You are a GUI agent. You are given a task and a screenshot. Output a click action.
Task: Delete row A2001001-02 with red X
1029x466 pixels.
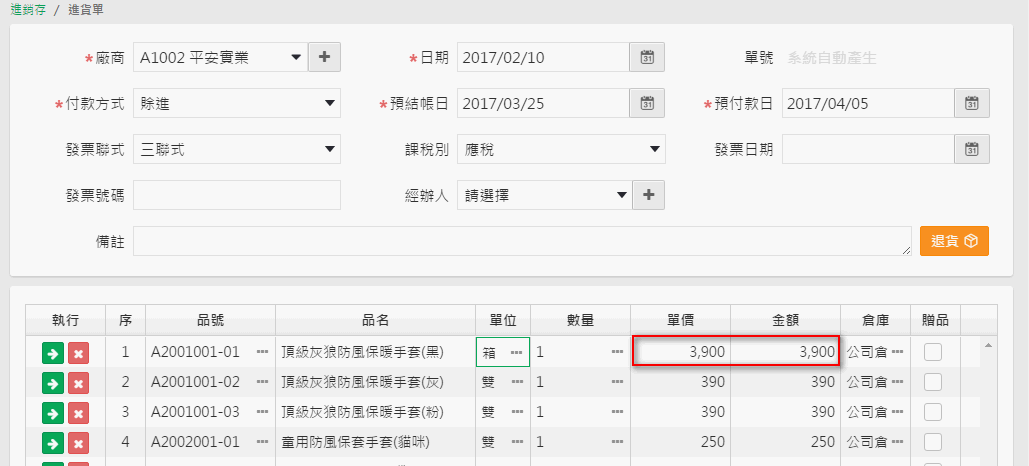click(78, 383)
